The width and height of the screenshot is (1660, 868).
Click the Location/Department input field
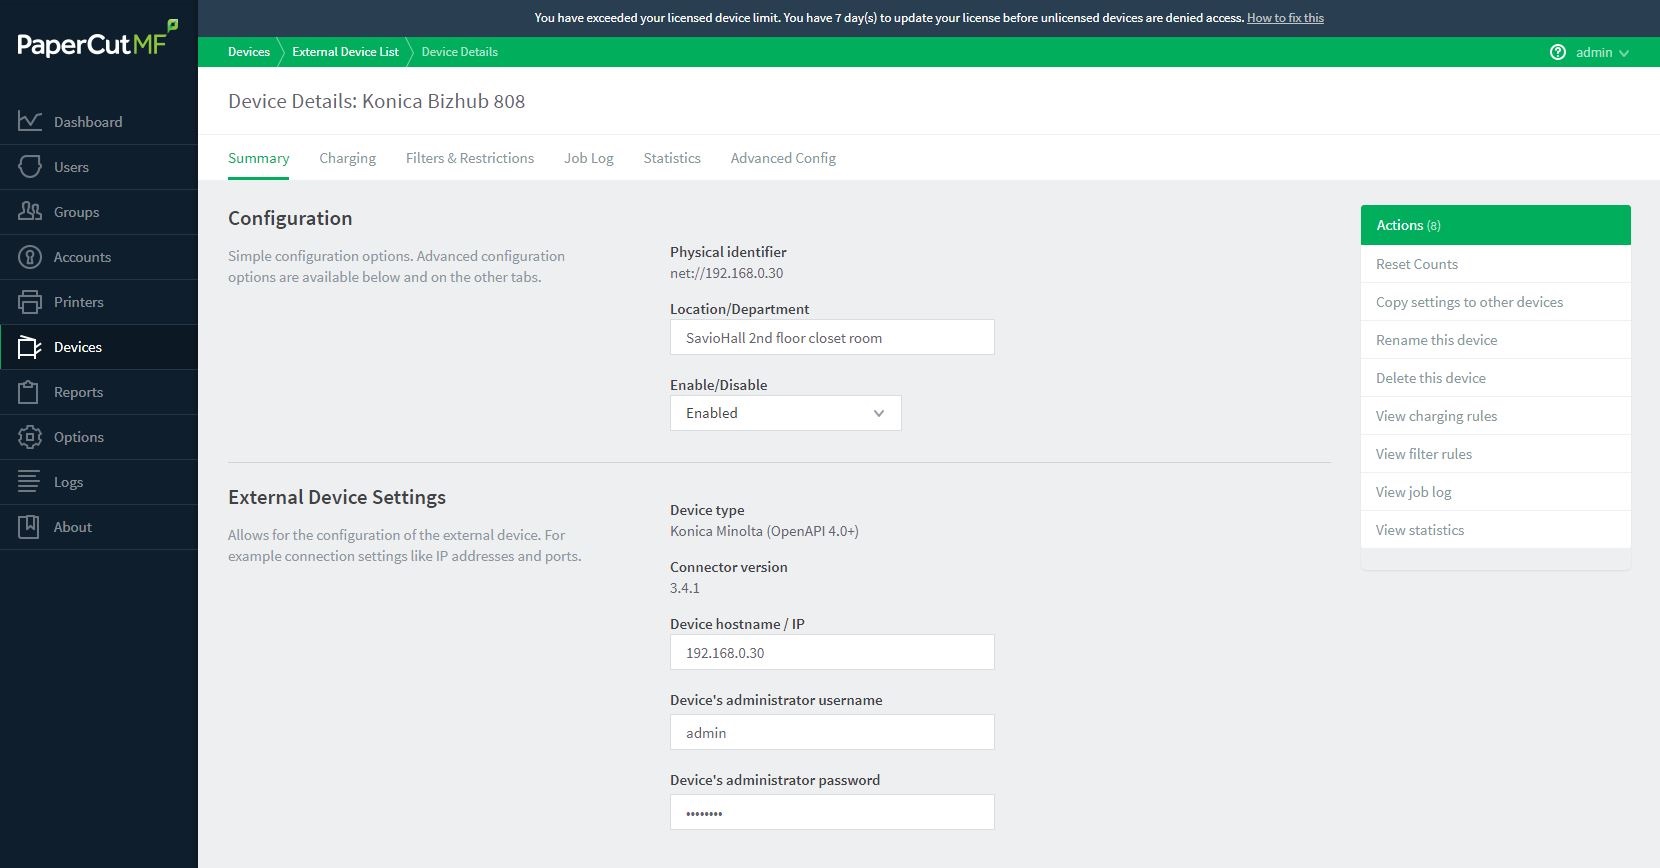click(x=832, y=337)
